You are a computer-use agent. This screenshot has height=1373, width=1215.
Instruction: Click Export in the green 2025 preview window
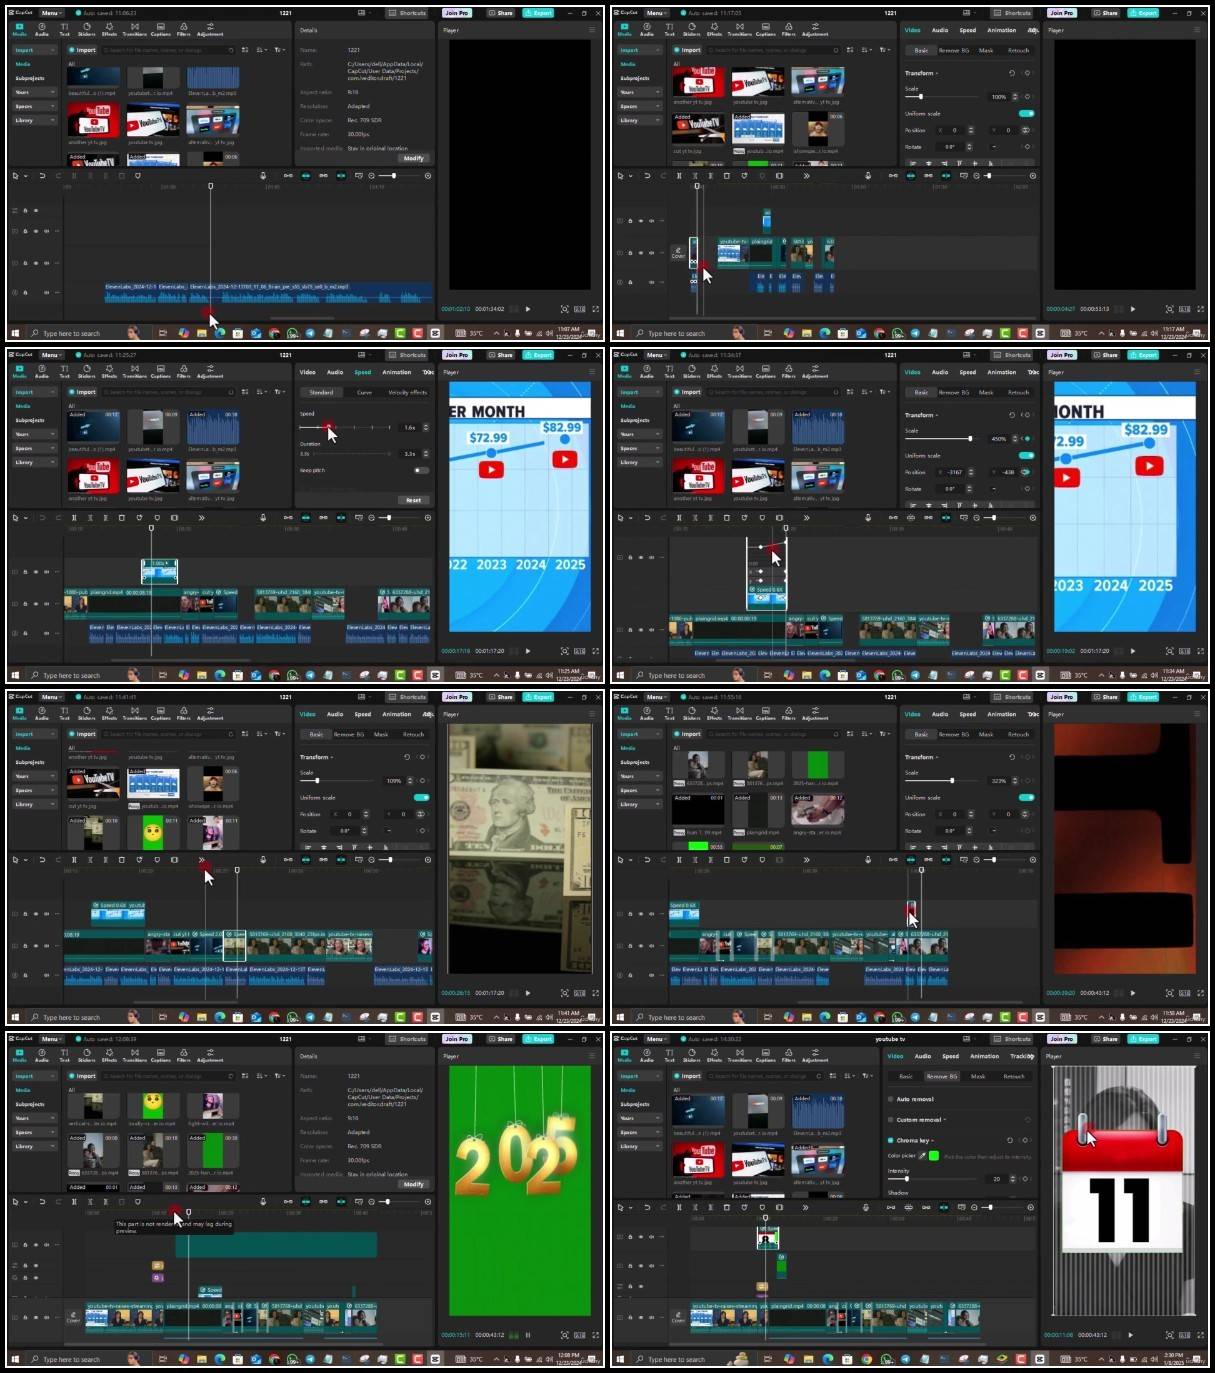tap(538, 1039)
